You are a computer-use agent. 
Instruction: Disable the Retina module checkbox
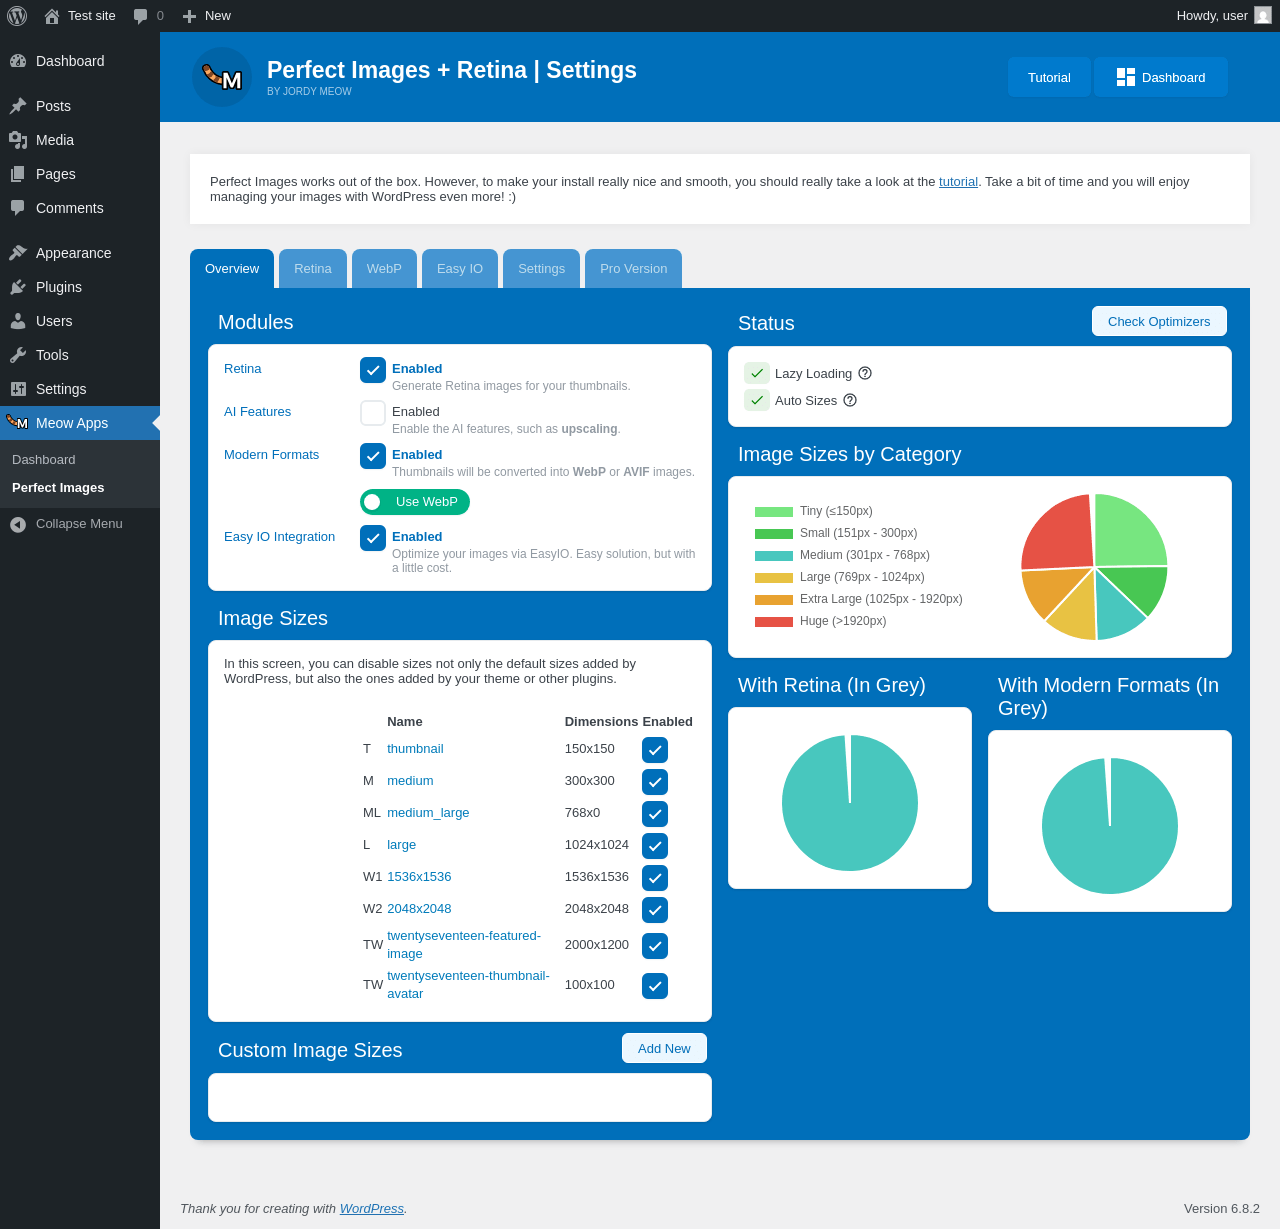point(373,370)
